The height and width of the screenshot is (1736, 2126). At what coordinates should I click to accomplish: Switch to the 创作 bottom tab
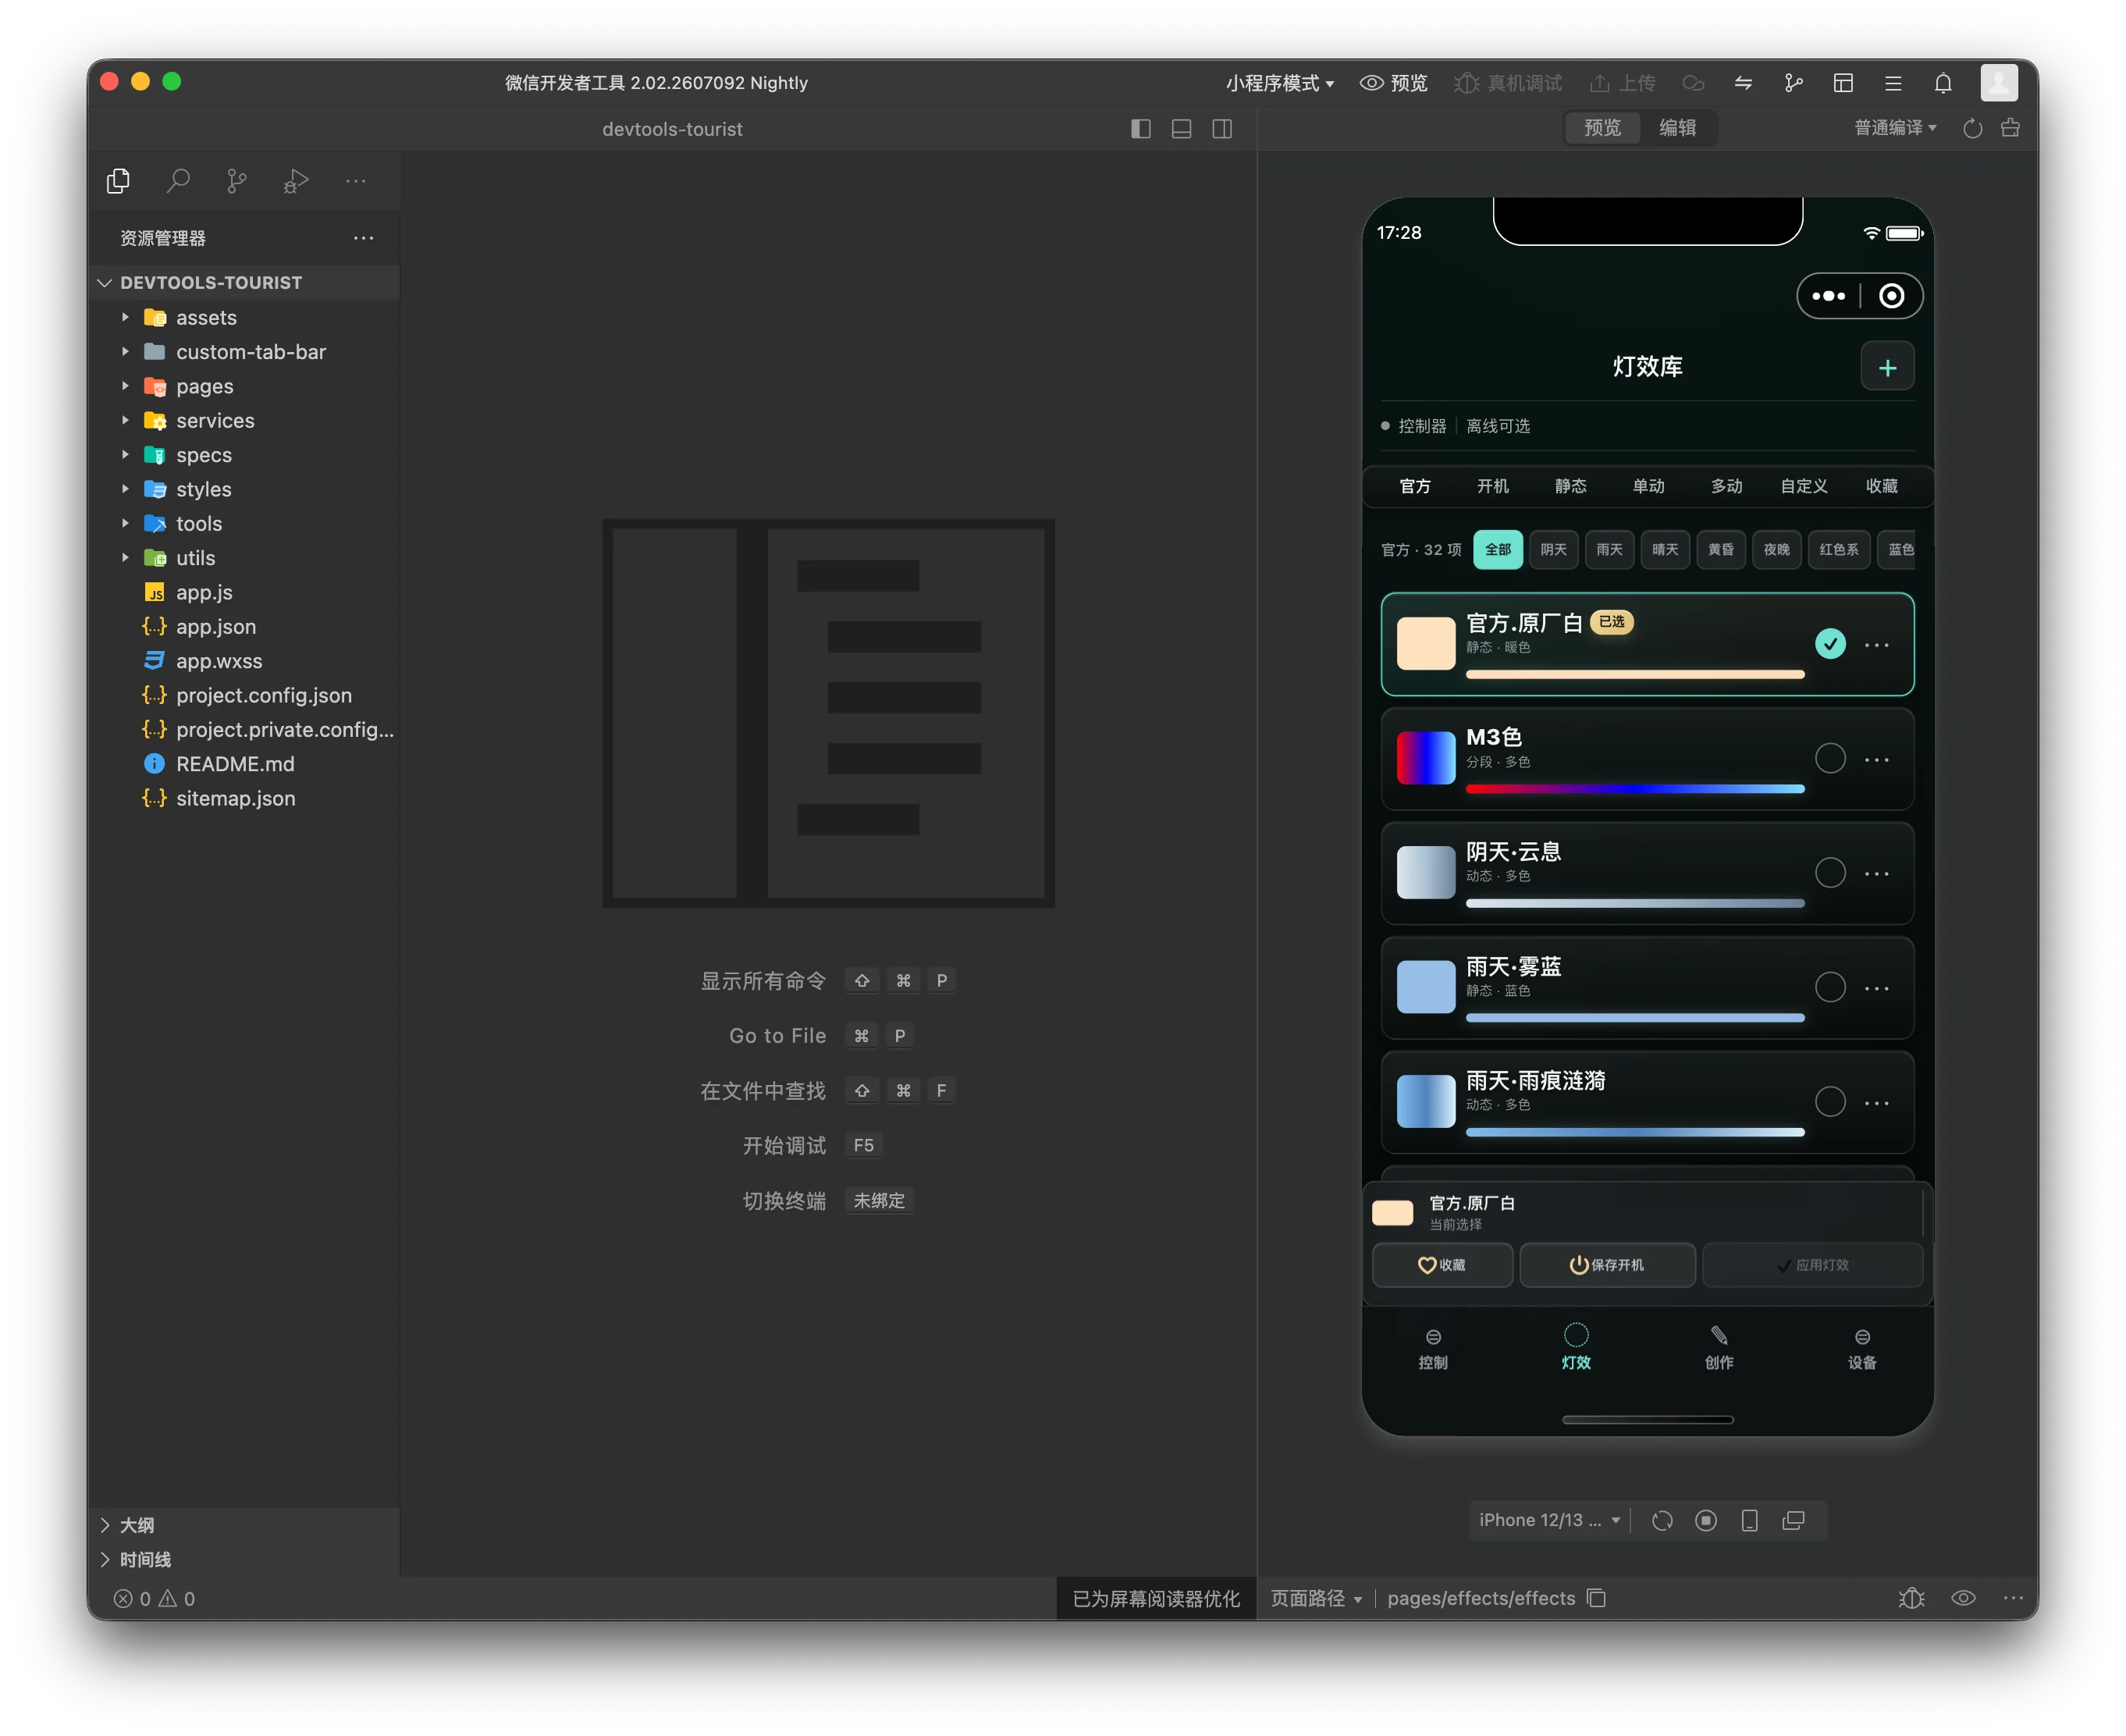1718,1347
